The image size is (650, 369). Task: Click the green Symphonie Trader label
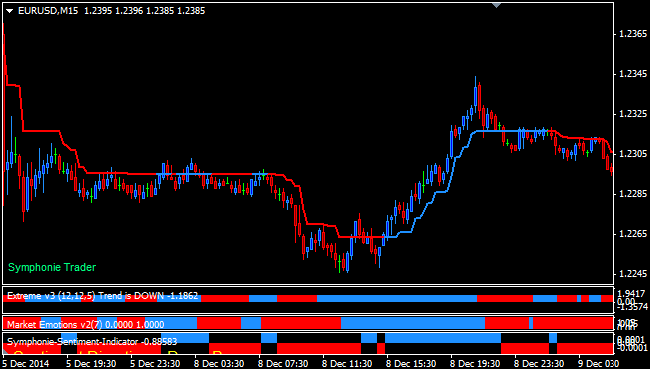(x=52, y=267)
